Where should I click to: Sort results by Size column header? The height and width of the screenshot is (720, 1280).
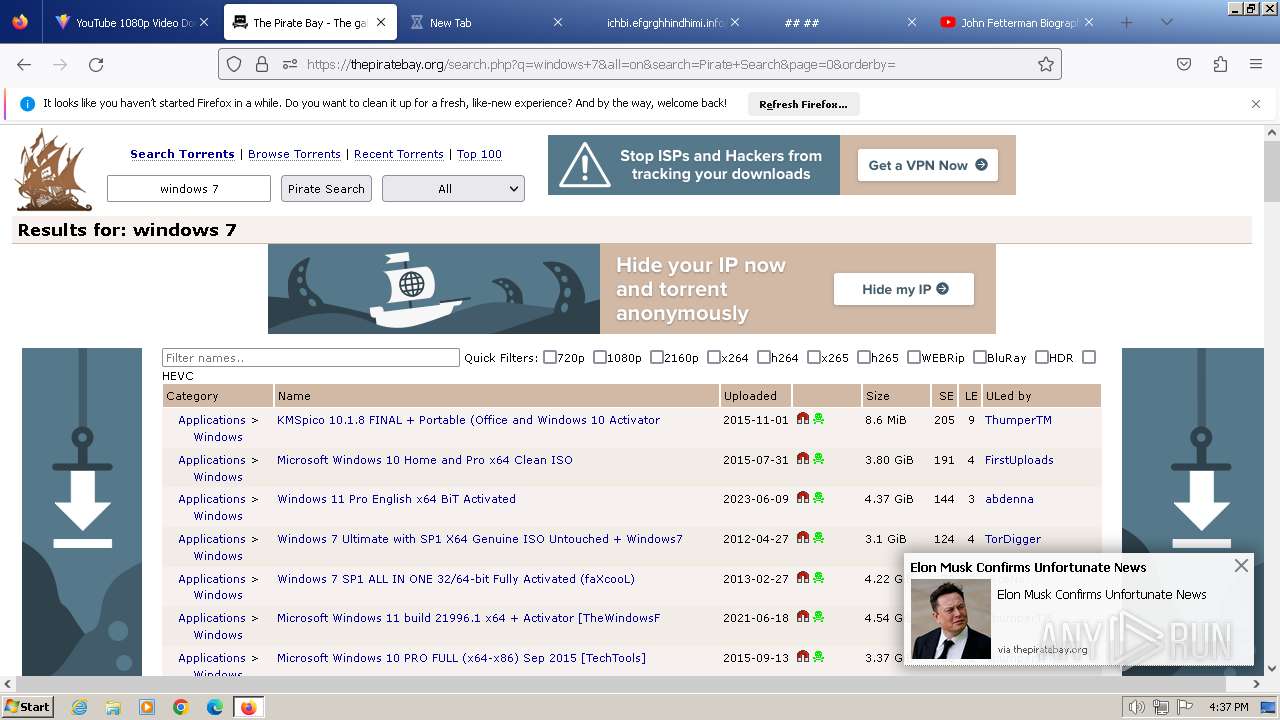(x=877, y=396)
